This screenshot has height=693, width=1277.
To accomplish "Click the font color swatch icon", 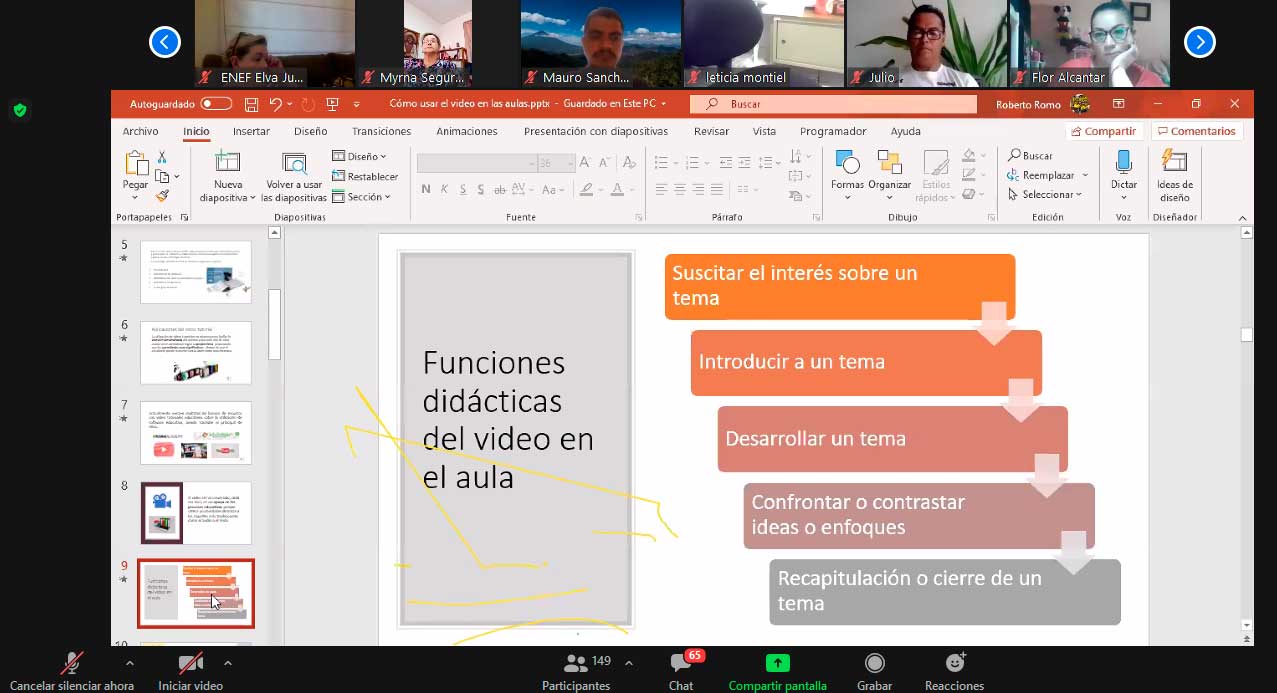I will click(618, 190).
